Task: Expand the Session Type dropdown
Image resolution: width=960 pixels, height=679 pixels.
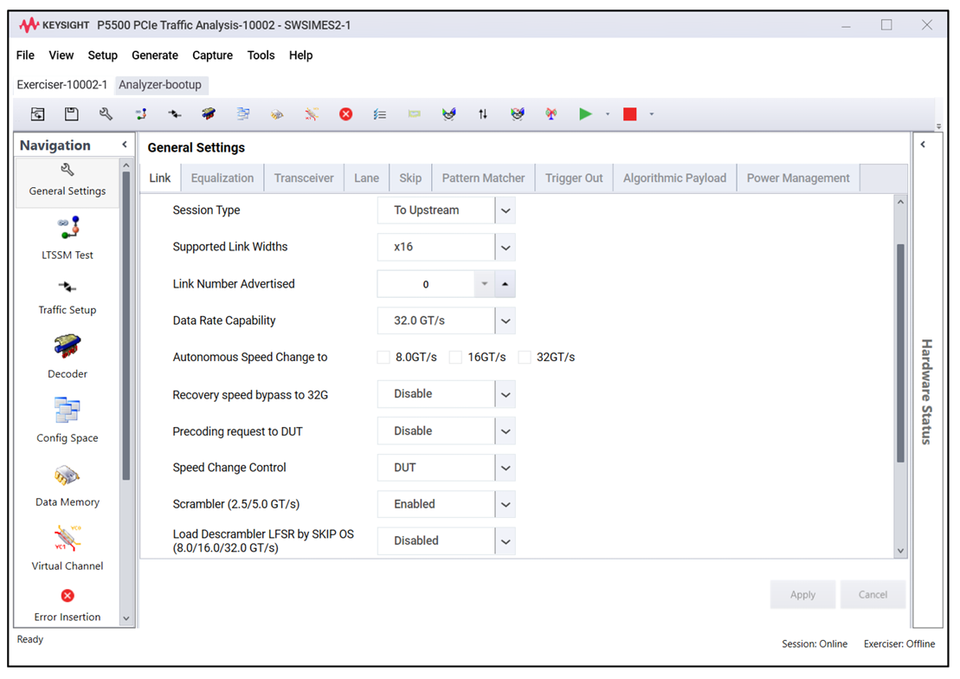Action: 505,211
